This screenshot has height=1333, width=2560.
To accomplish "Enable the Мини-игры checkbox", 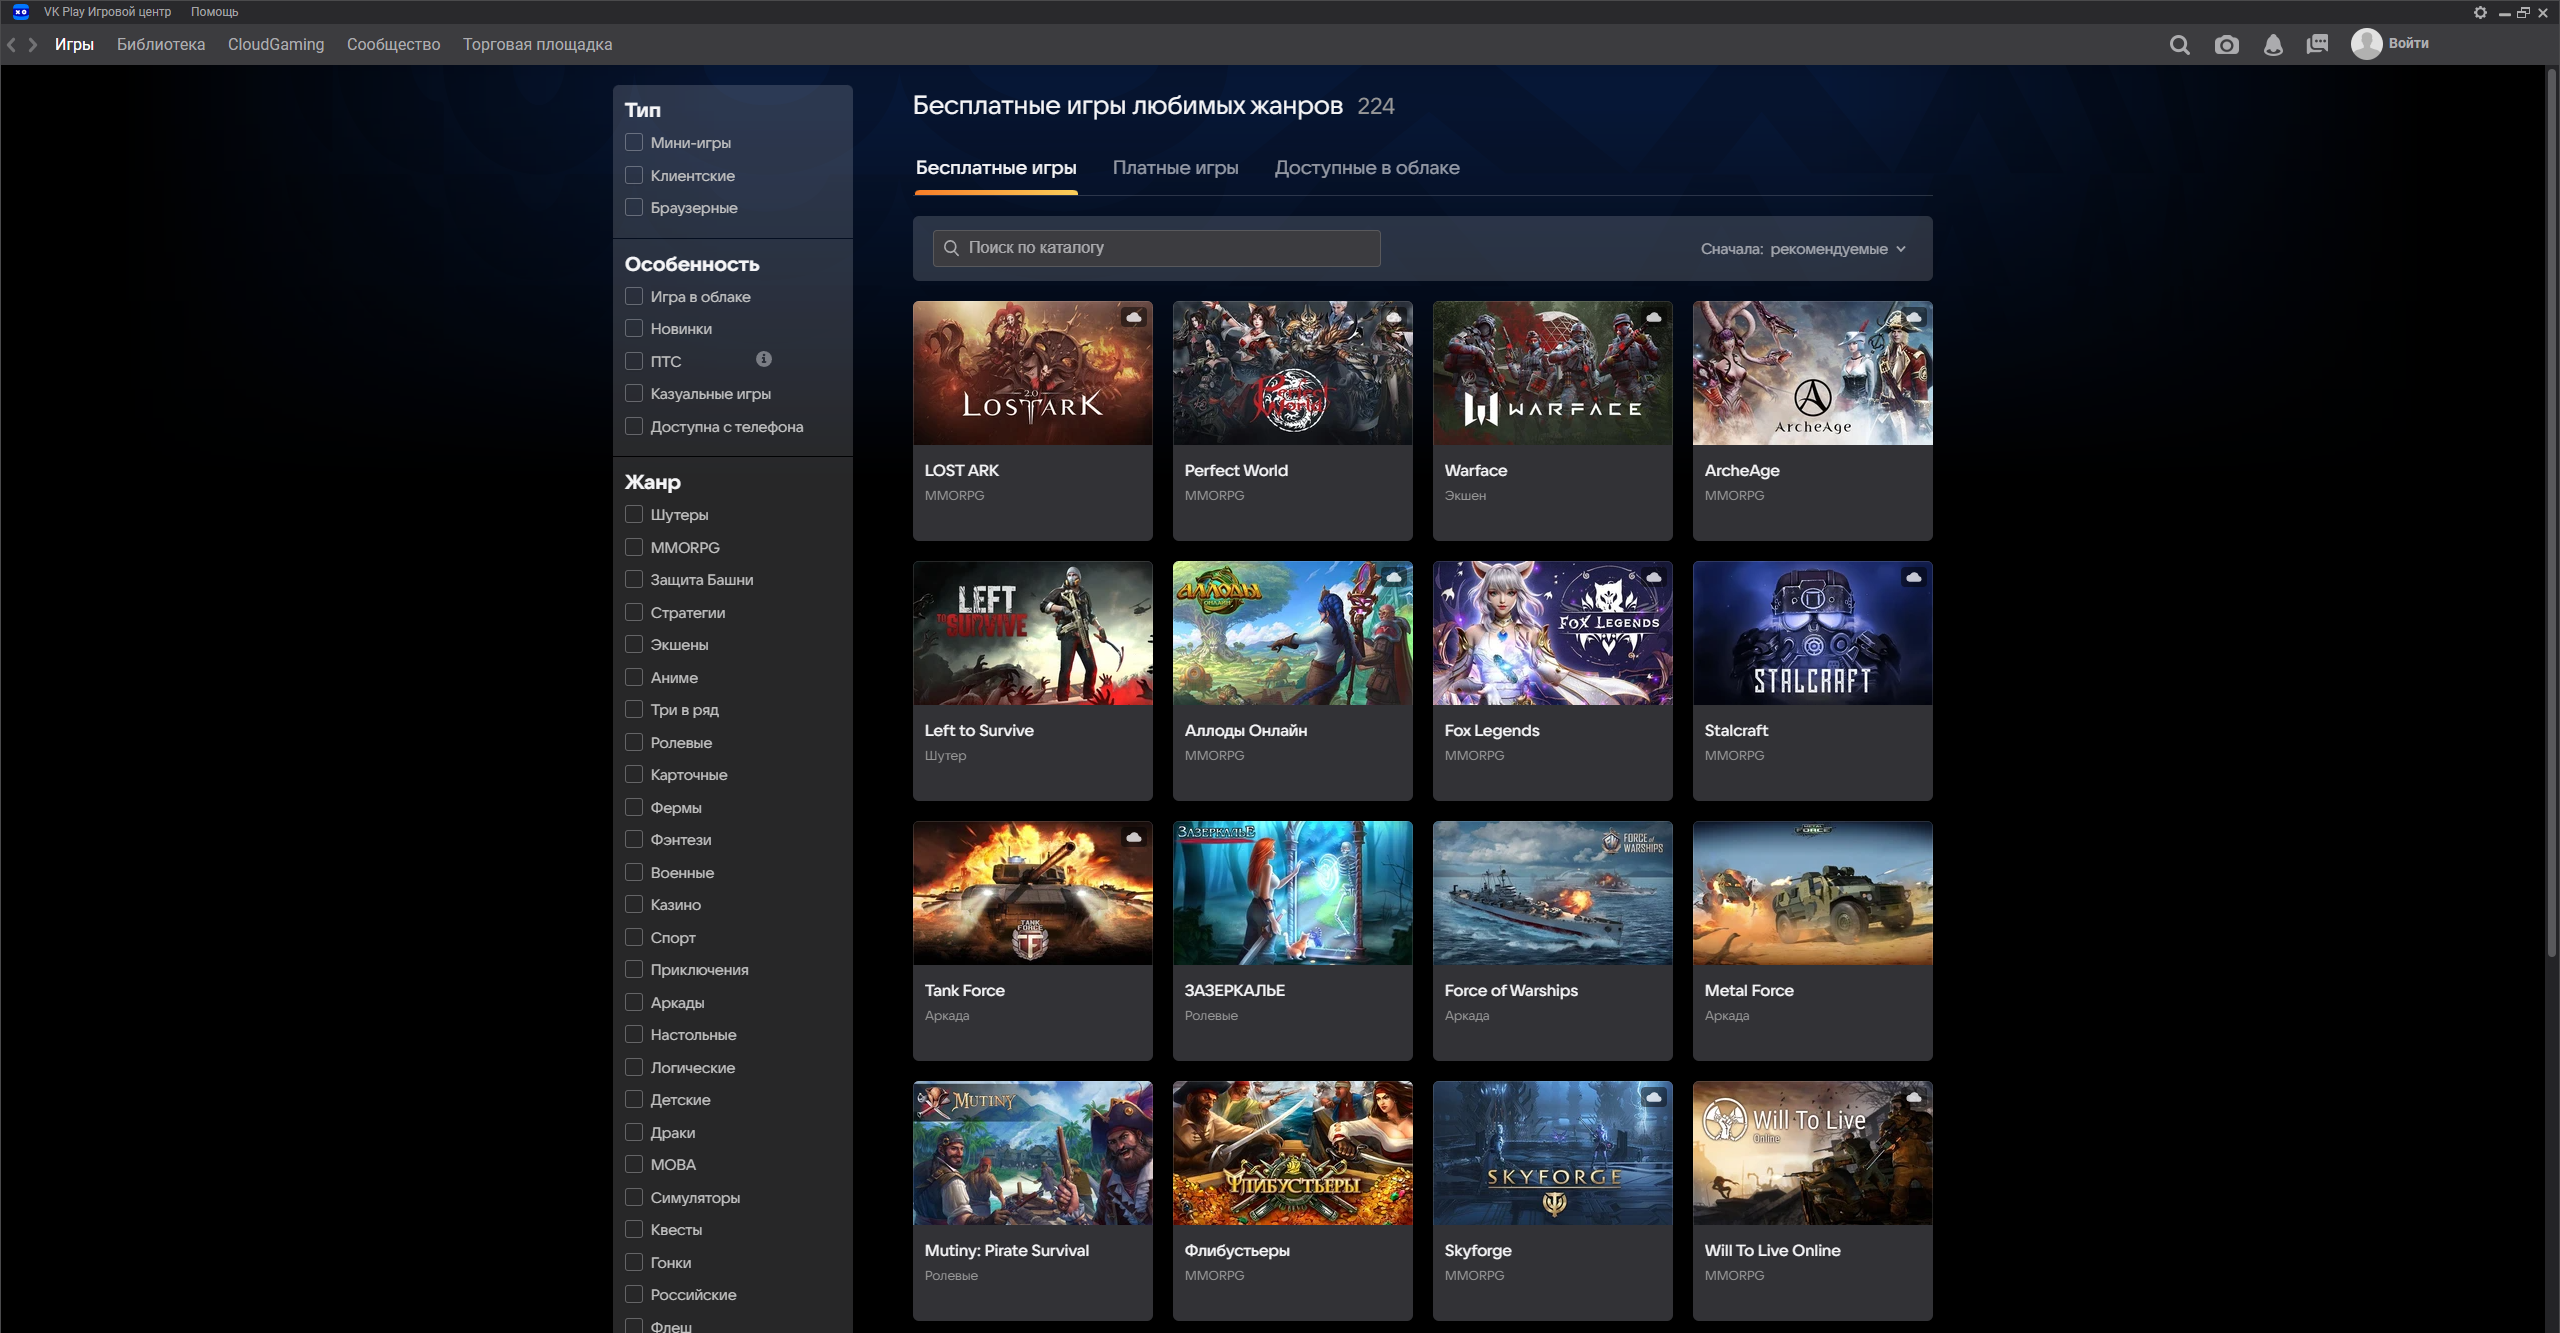I will pyautogui.click(x=634, y=142).
